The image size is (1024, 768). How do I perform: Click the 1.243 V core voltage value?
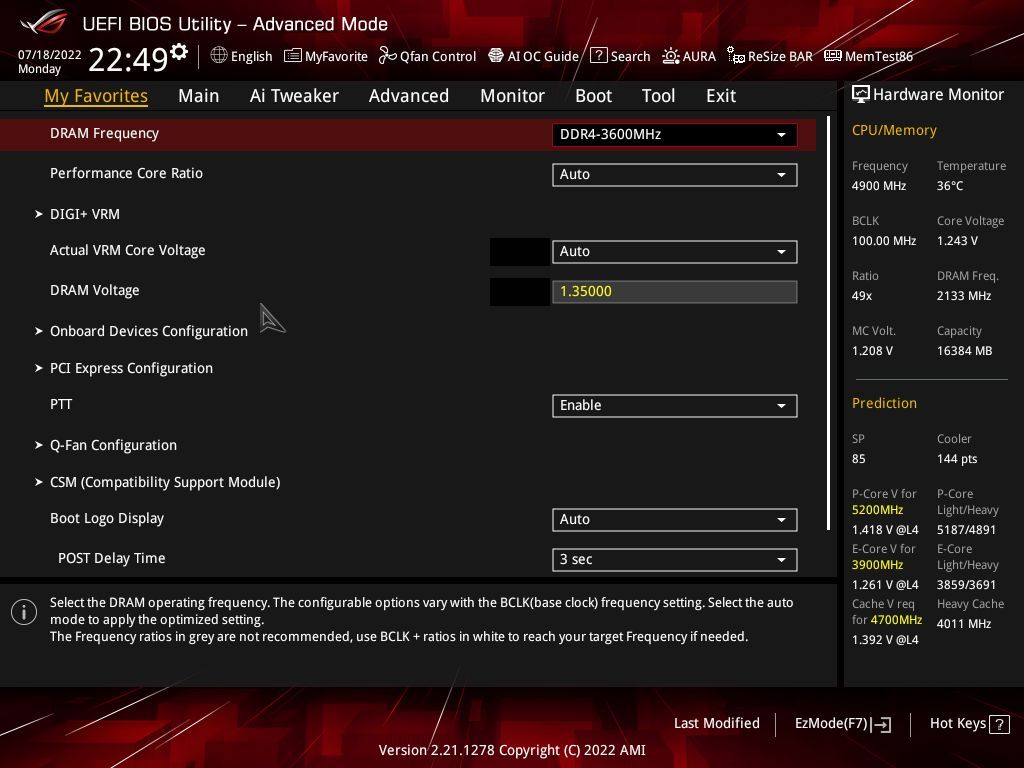coord(957,241)
